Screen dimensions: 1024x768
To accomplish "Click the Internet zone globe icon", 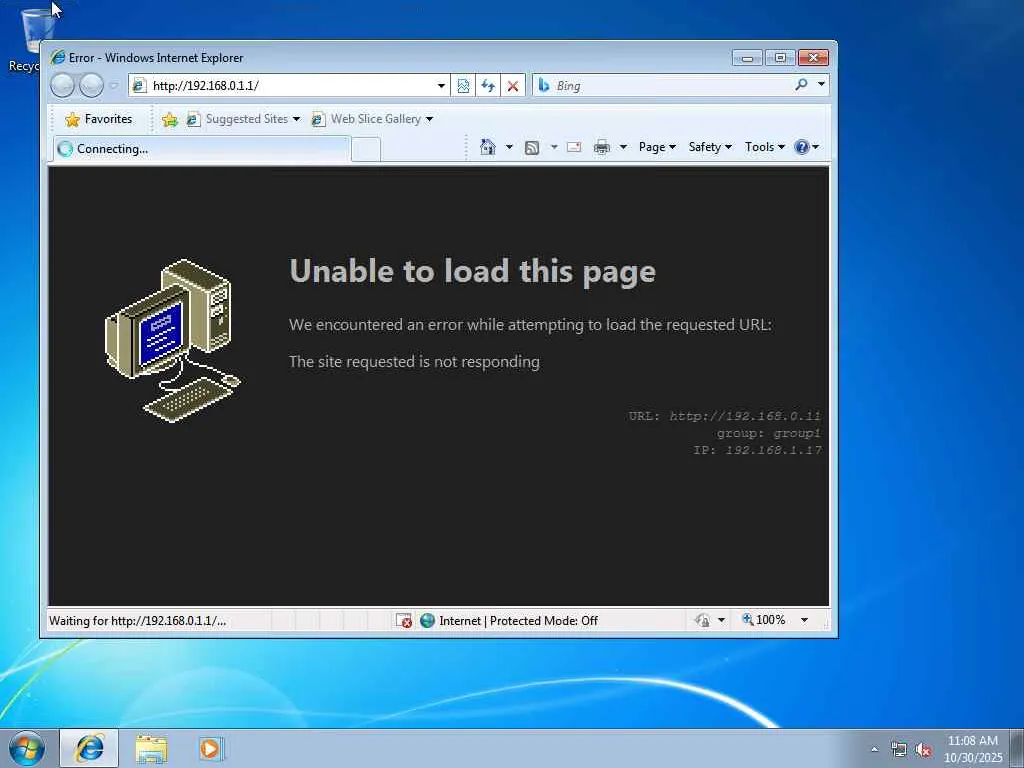I will point(427,620).
